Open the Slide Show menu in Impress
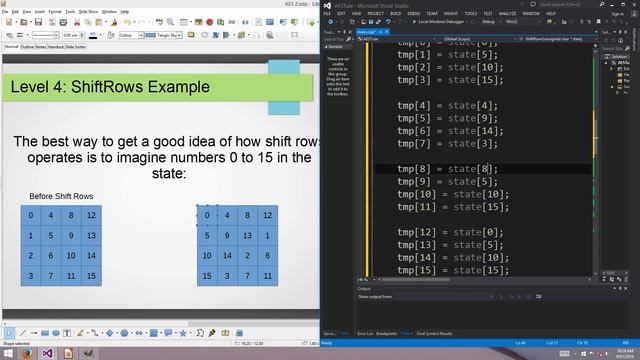This screenshot has width=640, height=360. point(88,11)
